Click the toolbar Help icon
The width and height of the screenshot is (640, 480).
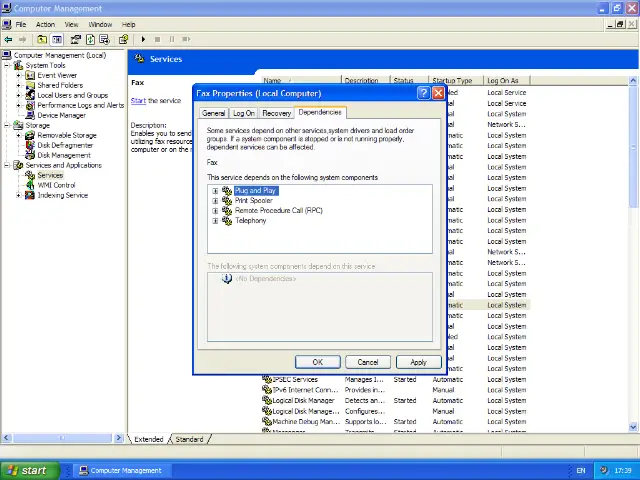click(x=123, y=40)
